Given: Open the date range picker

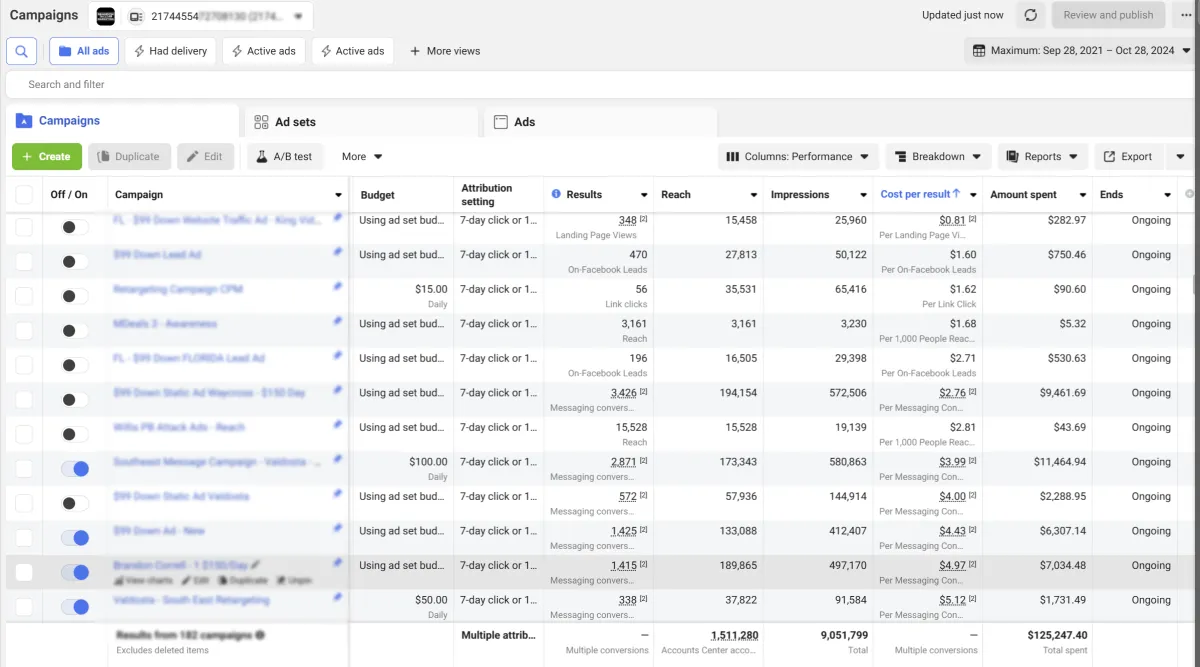Looking at the screenshot, I should [x=1081, y=51].
